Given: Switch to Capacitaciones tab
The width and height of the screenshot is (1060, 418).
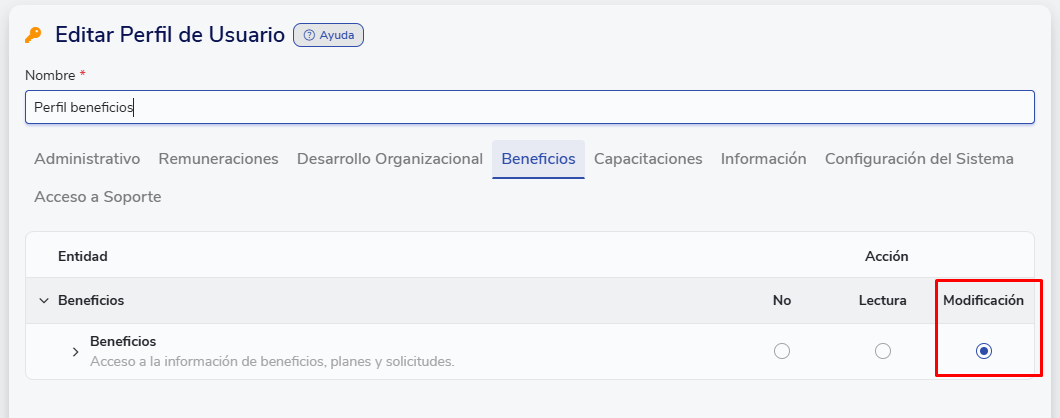Looking at the screenshot, I should (x=648, y=159).
